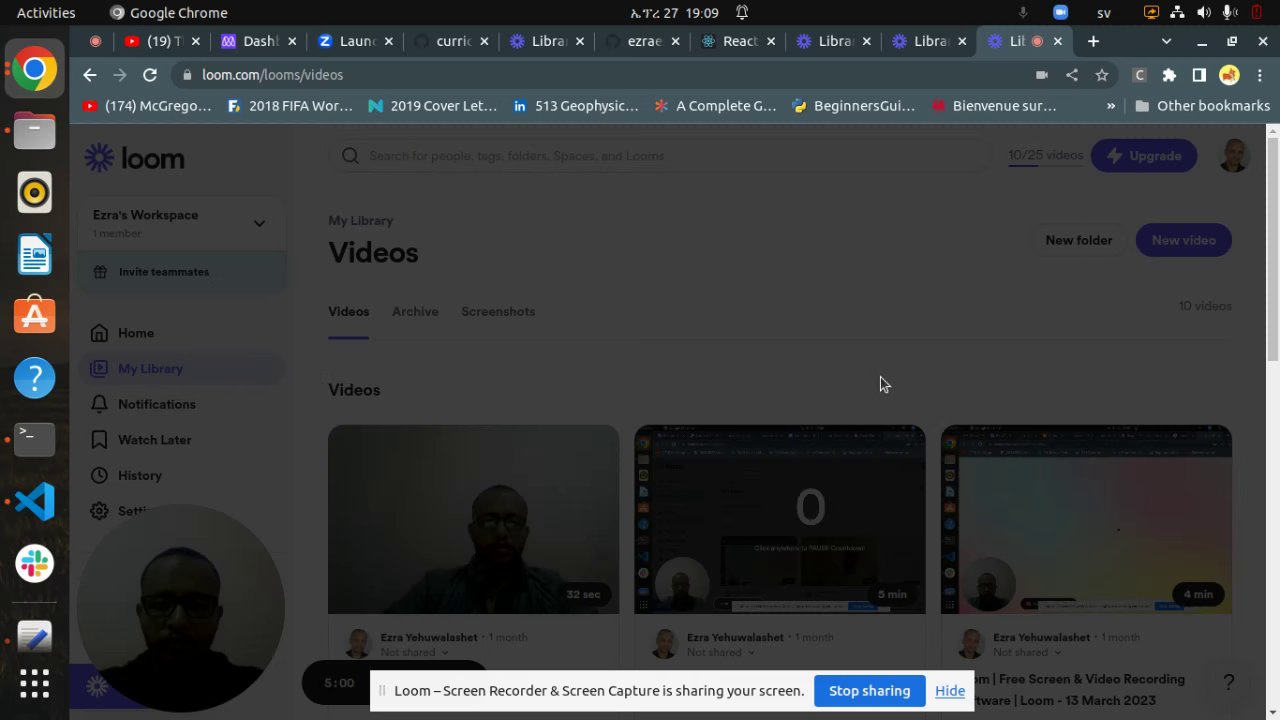Open the 4 min video thumbnail
This screenshot has width=1280, height=720.
coord(1086,519)
